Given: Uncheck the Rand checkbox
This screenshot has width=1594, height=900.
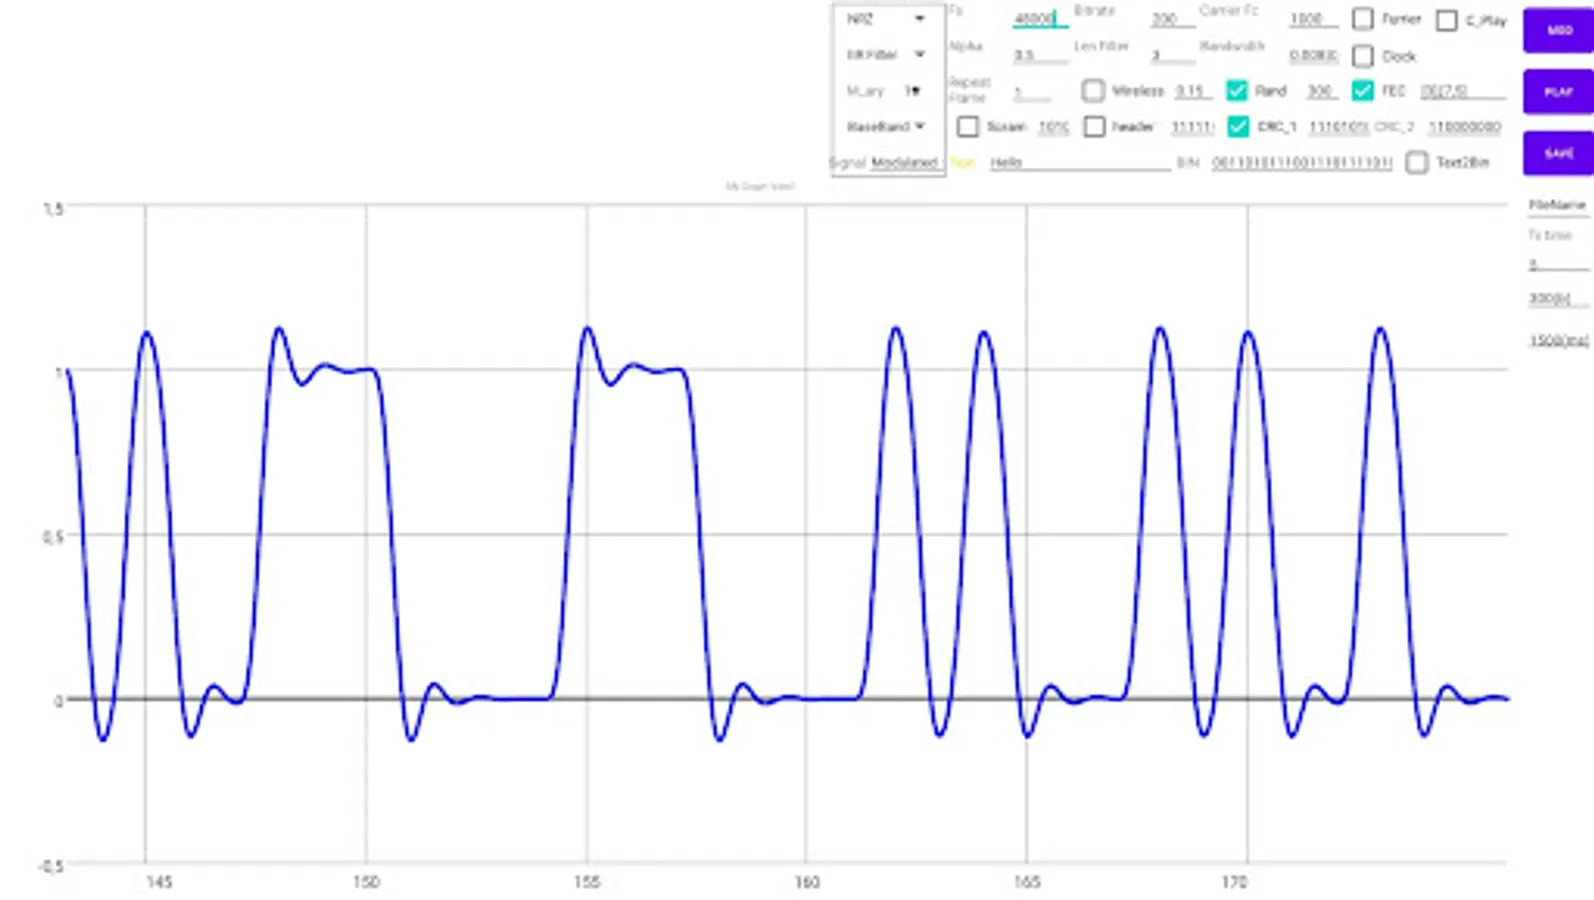Looking at the screenshot, I should pyautogui.click(x=1237, y=91).
